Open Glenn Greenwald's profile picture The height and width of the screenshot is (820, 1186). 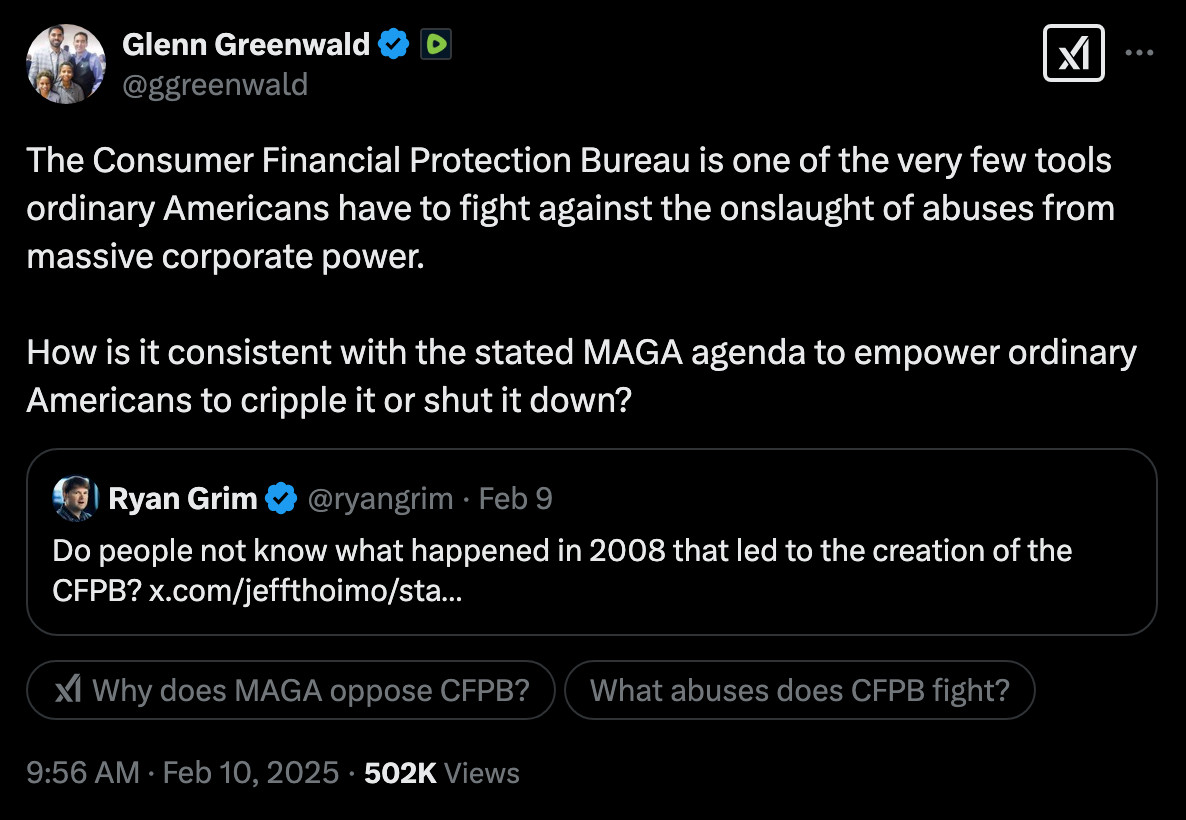click(66, 63)
